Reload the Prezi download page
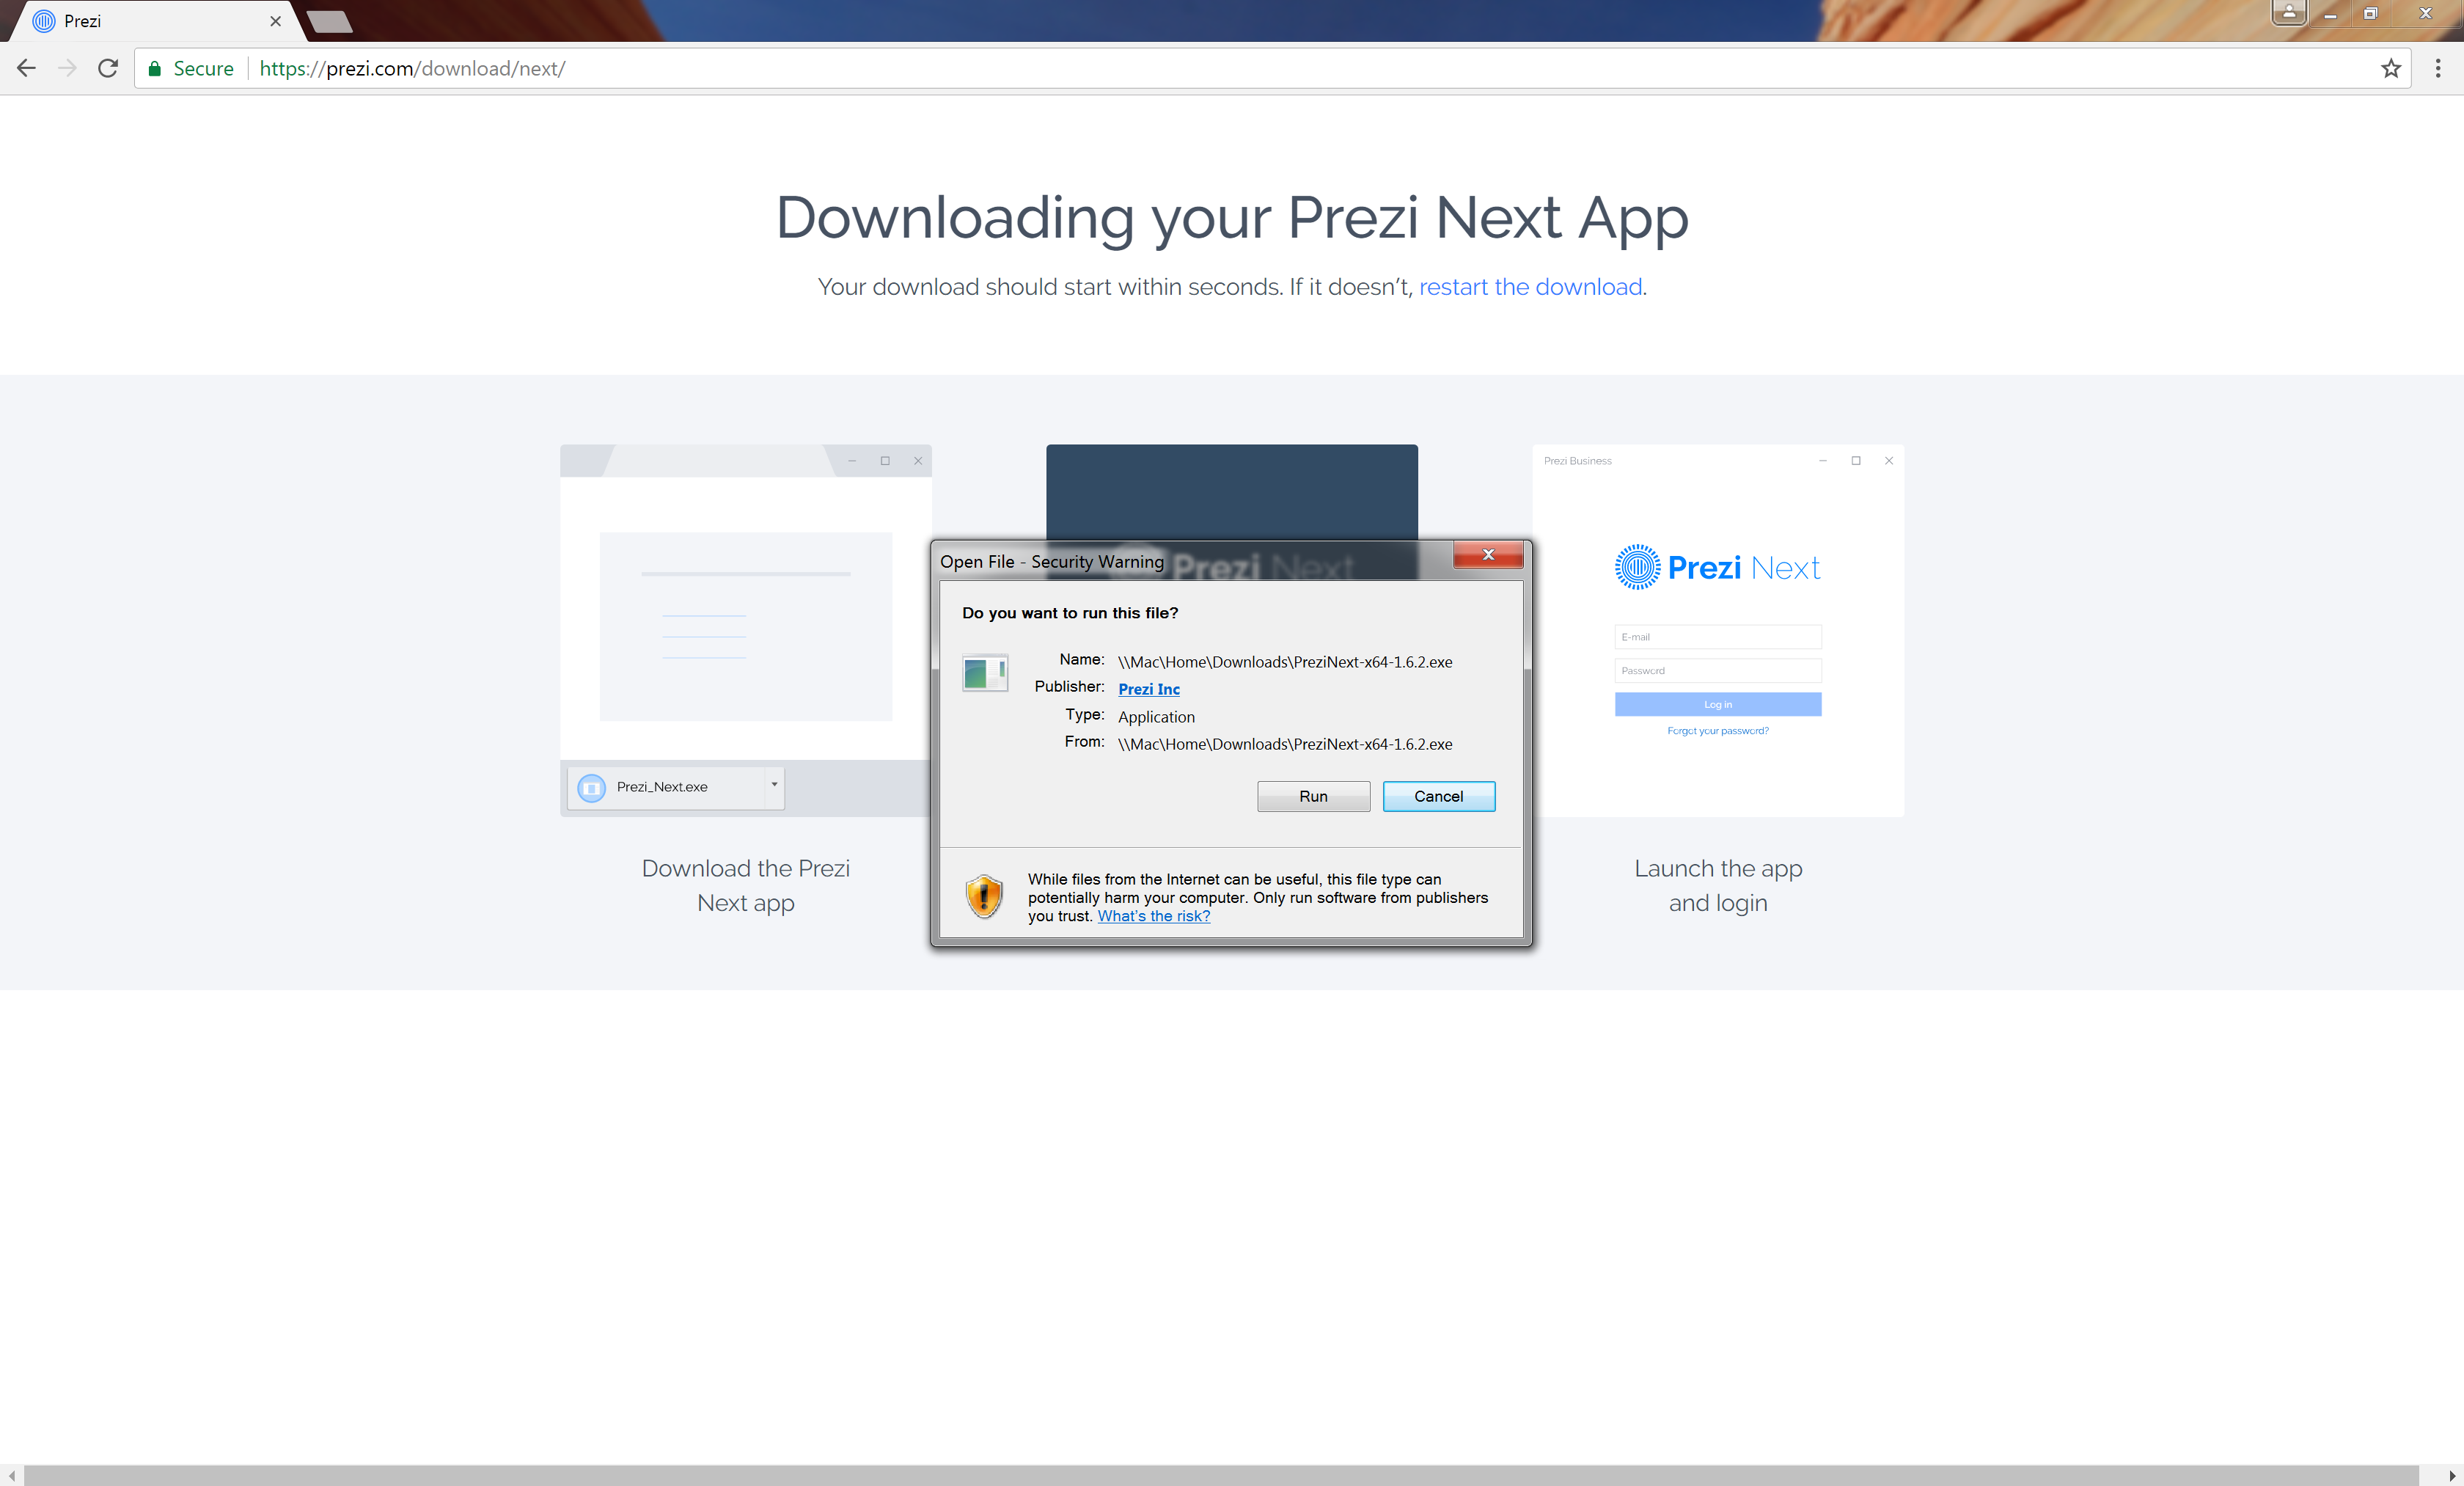The height and width of the screenshot is (1486, 2464). click(108, 68)
